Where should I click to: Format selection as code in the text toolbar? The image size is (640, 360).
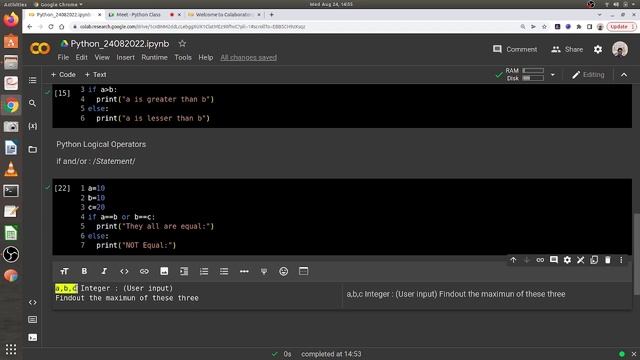tap(124, 271)
